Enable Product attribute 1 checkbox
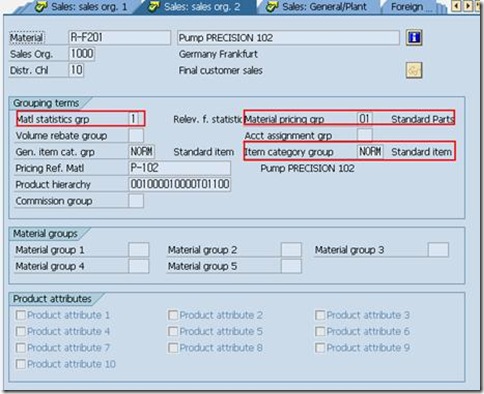The width and height of the screenshot is (484, 394). (21, 315)
